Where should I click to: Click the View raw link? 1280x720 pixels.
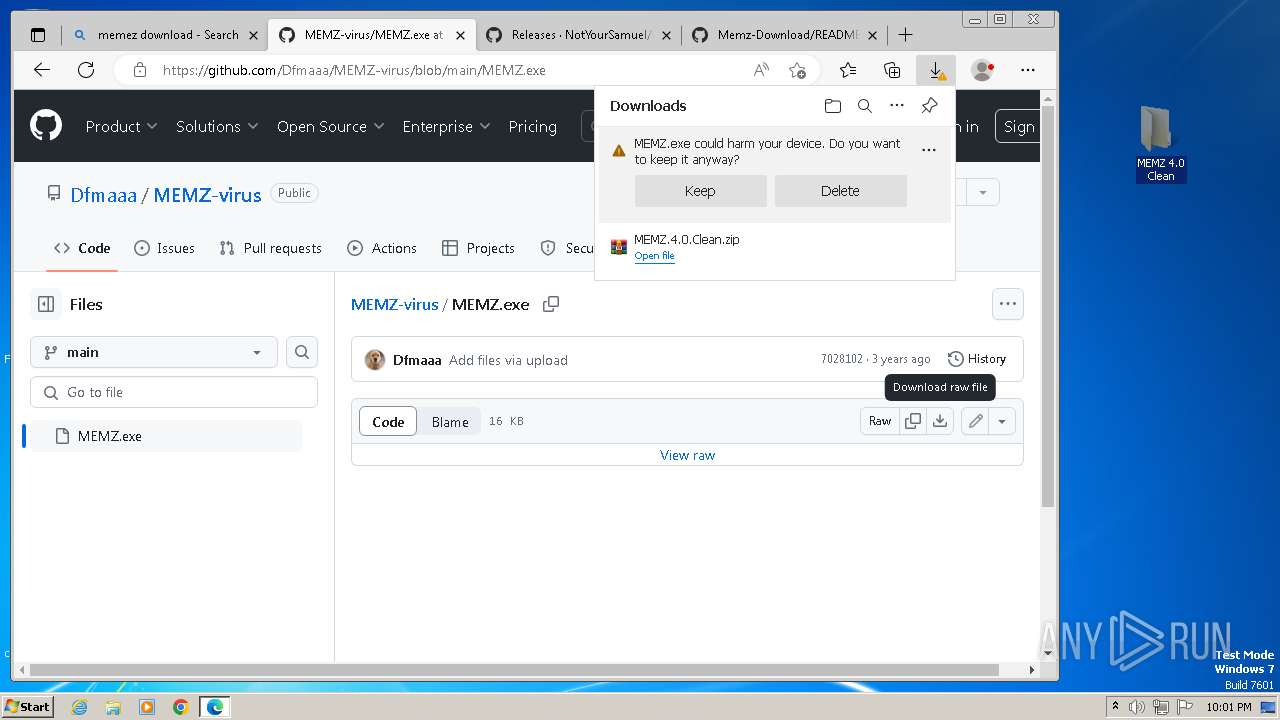[x=687, y=455]
